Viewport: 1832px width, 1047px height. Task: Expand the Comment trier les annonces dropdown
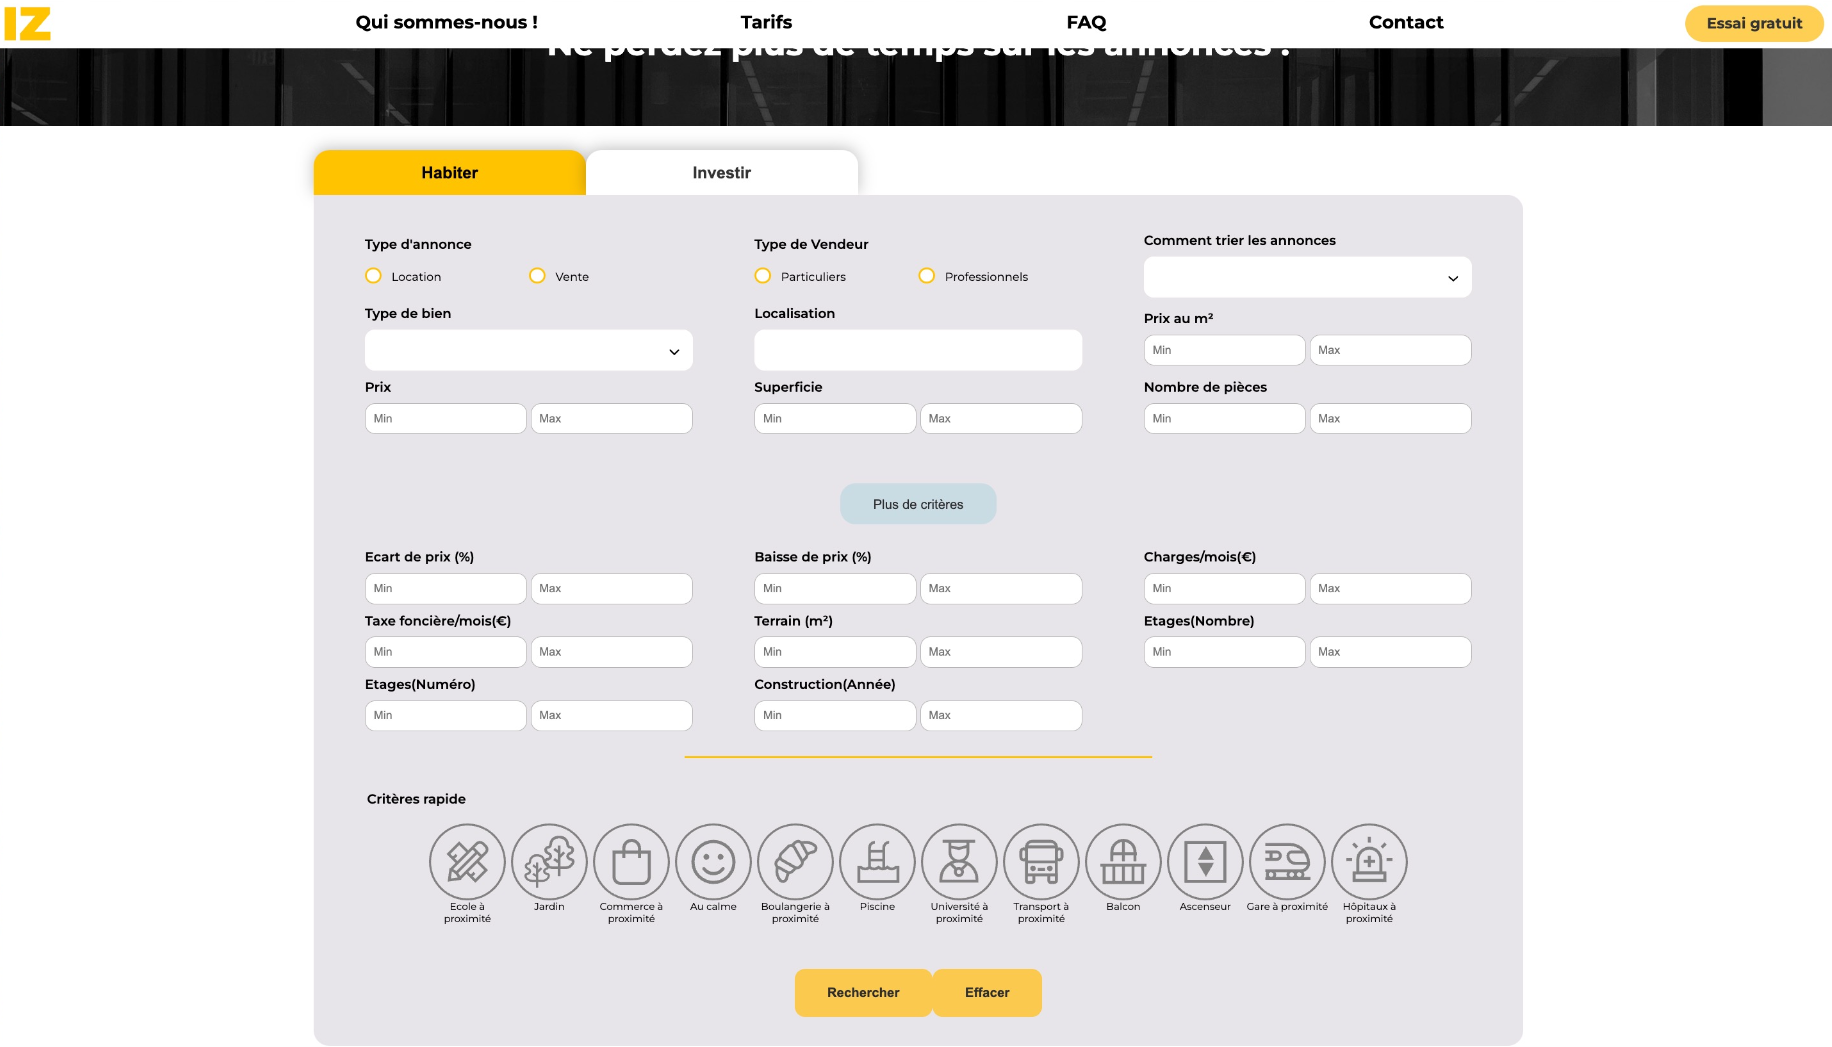[x=1307, y=278]
